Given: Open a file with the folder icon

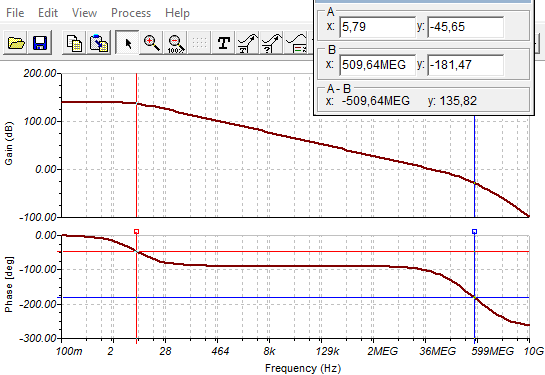Looking at the screenshot, I should [16, 43].
